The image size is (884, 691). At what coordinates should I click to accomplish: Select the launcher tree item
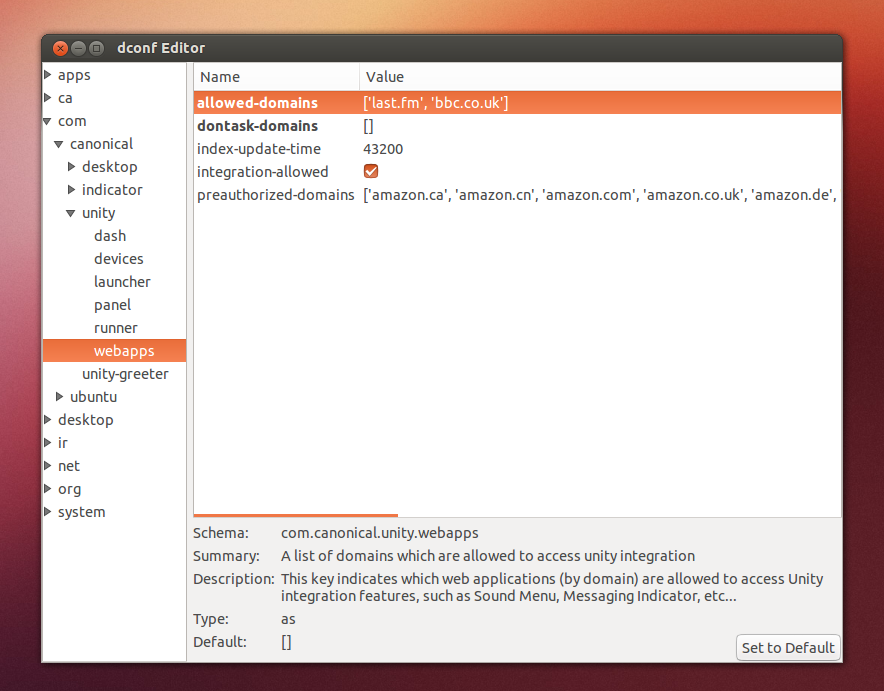[x=122, y=281]
